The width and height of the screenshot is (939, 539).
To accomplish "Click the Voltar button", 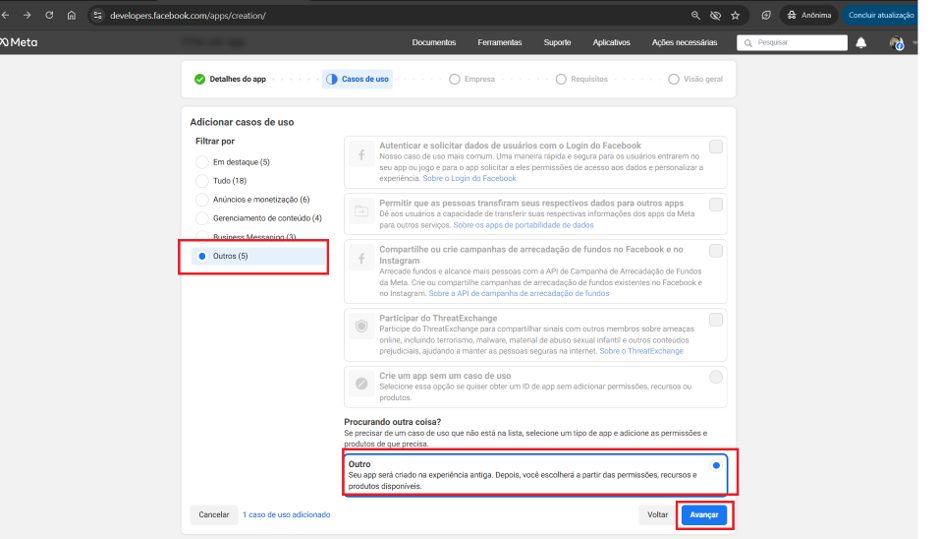I will click(x=657, y=515).
